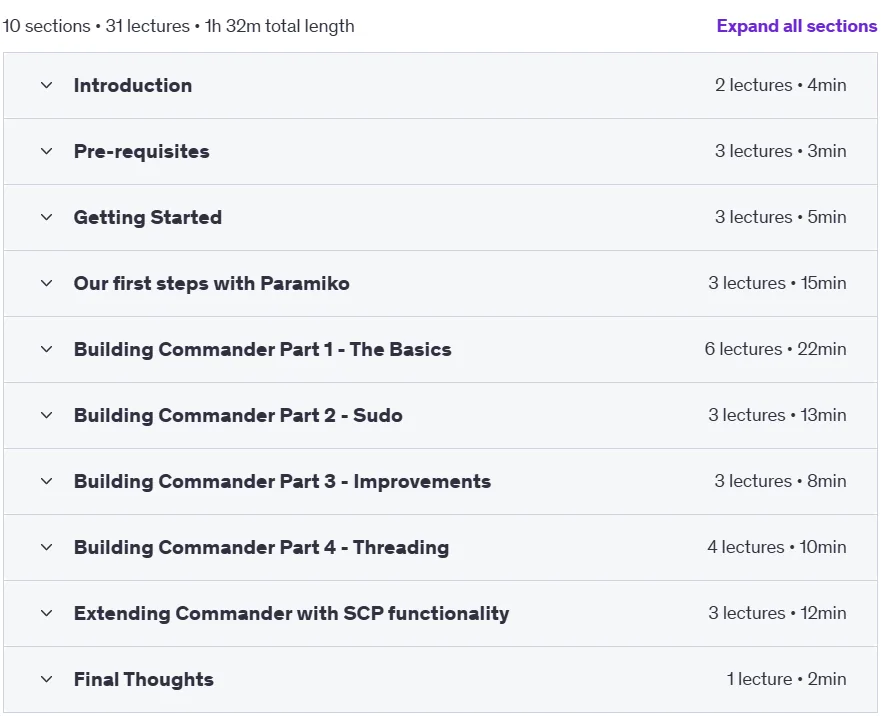
Task: Open chevron for Building Commander Part 1
Action: point(47,349)
